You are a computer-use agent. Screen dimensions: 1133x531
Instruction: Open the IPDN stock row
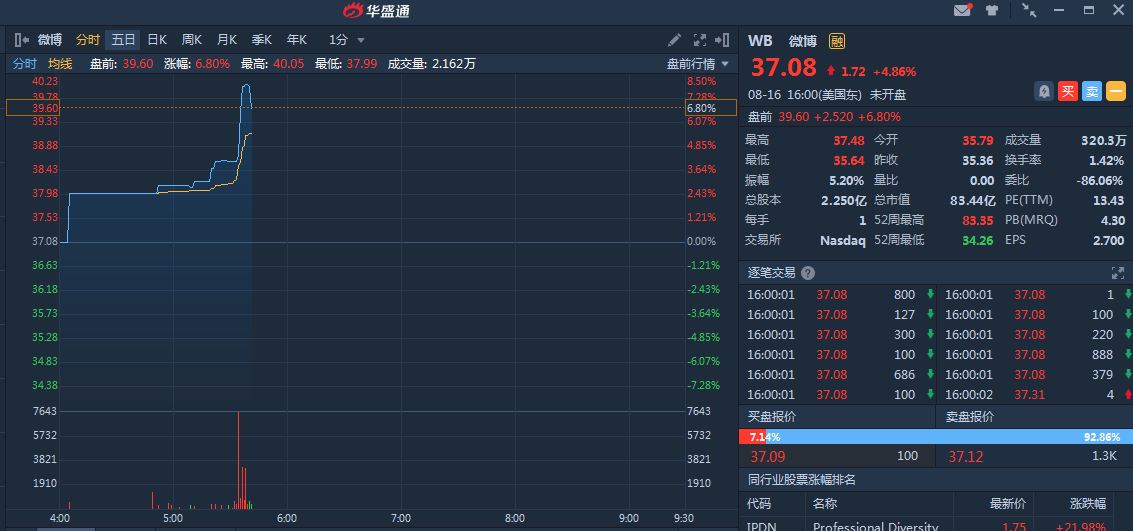[936, 526]
